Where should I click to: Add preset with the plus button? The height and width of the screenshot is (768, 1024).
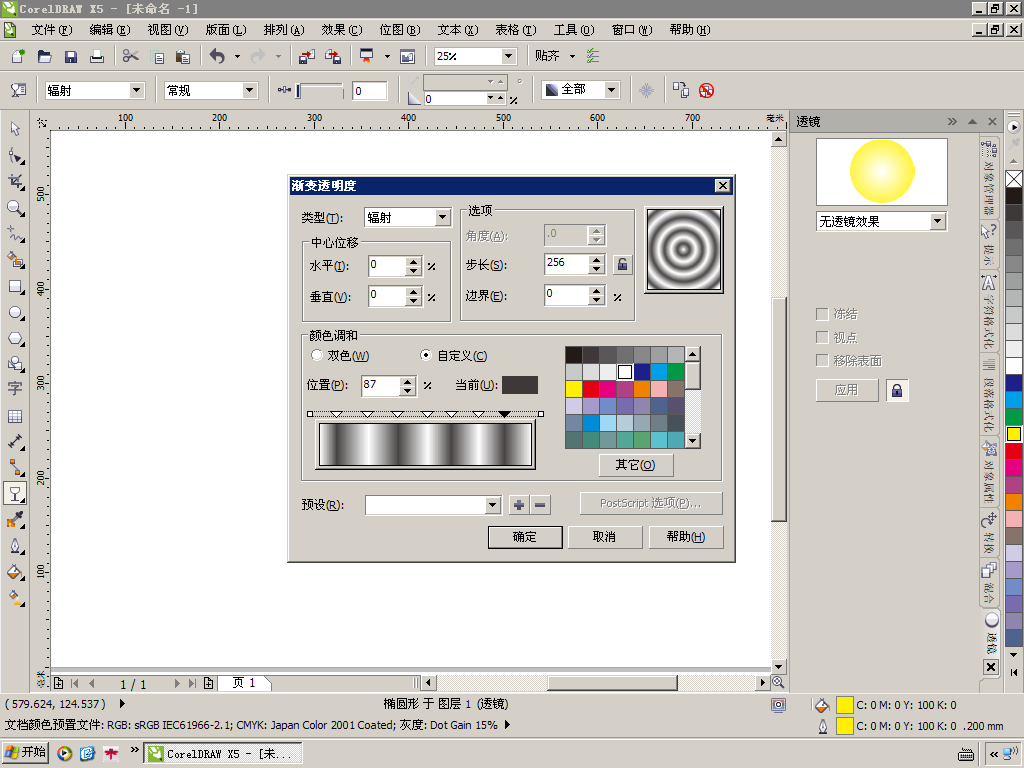(519, 505)
